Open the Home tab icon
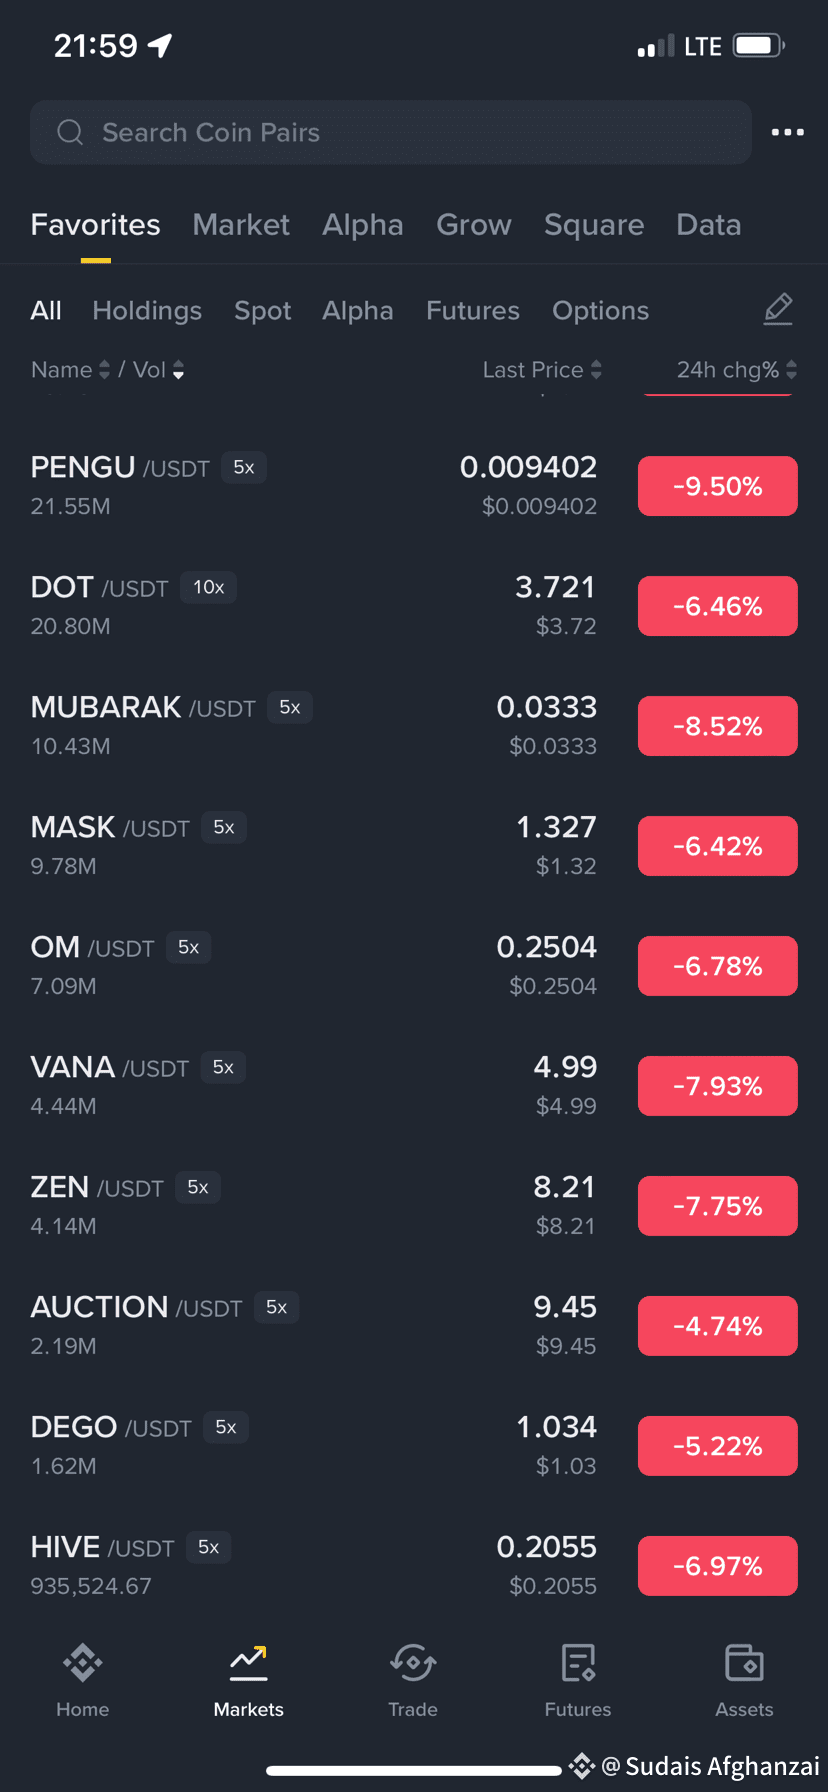This screenshot has width=828, height=1792. [83, 1663]
